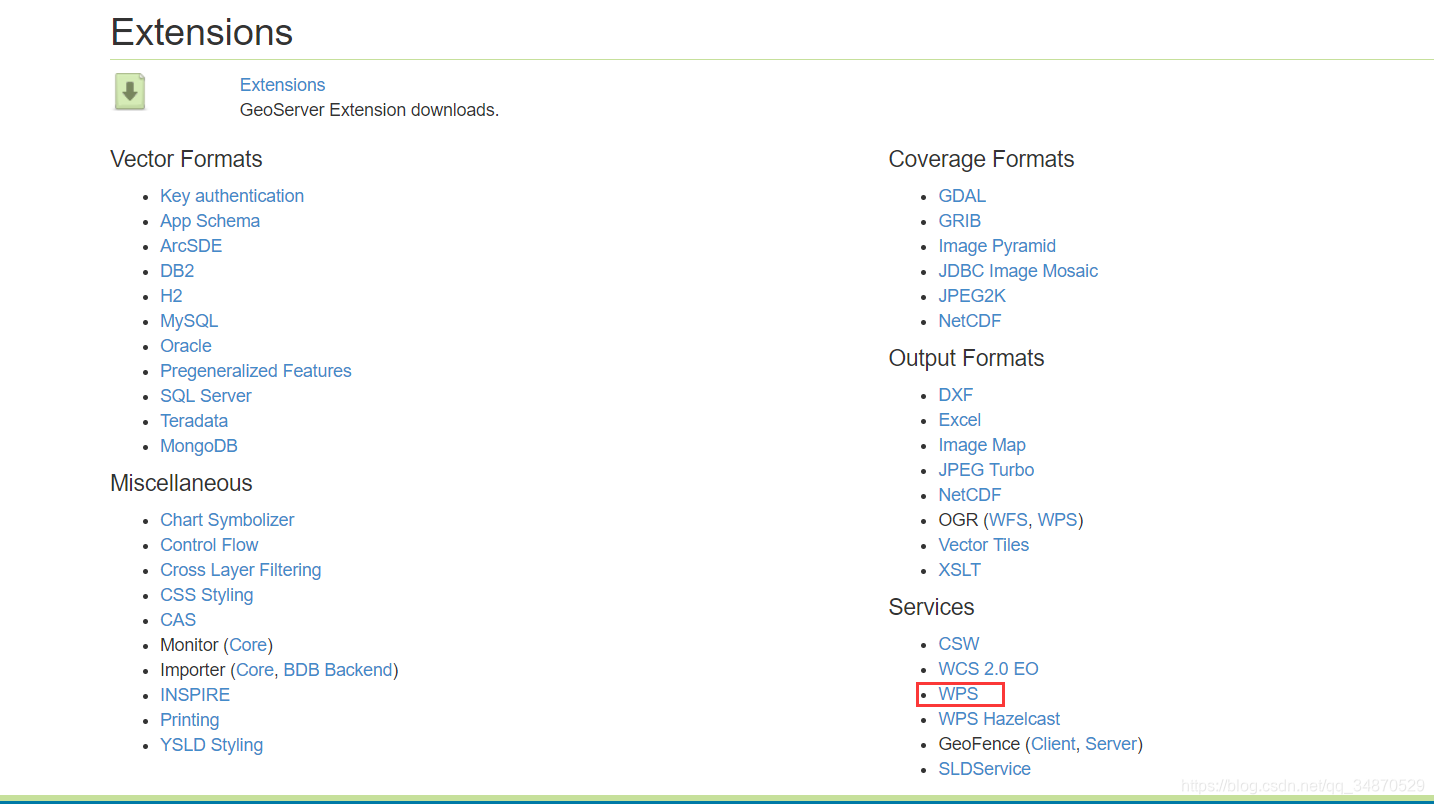Open Cross Layer Filtering link

point(241,570)
